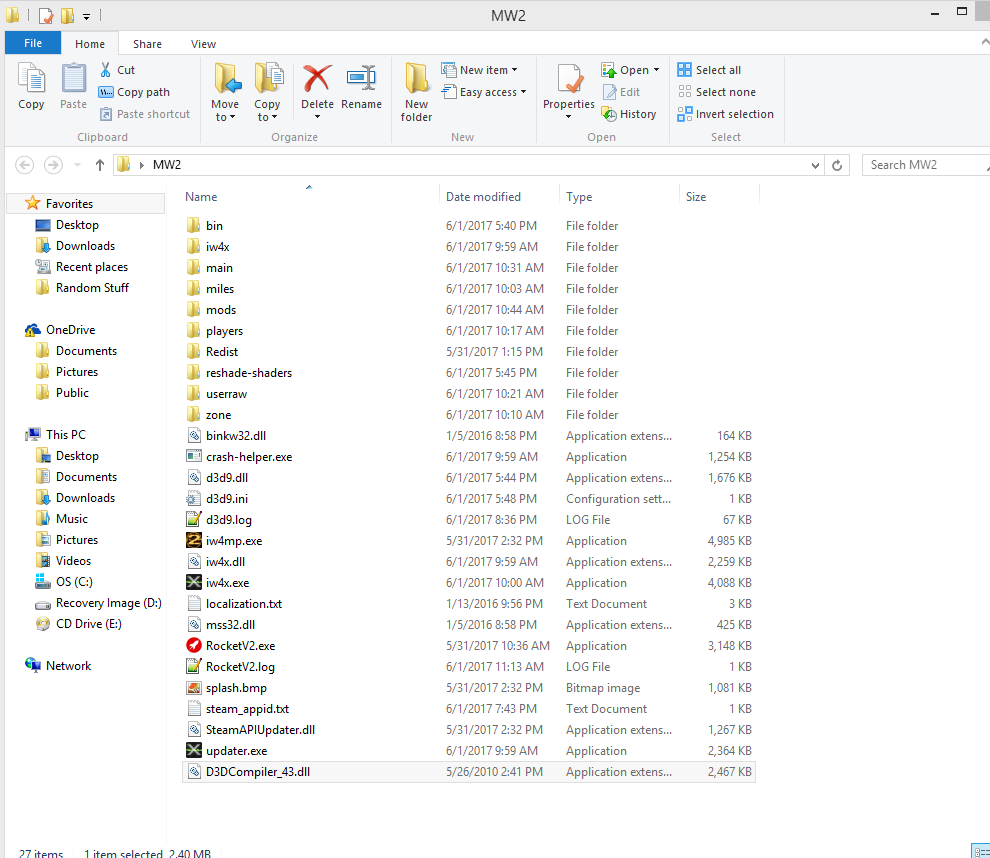
Task: Open CD Drive (E:)
Action: click(x=88, y=624)
